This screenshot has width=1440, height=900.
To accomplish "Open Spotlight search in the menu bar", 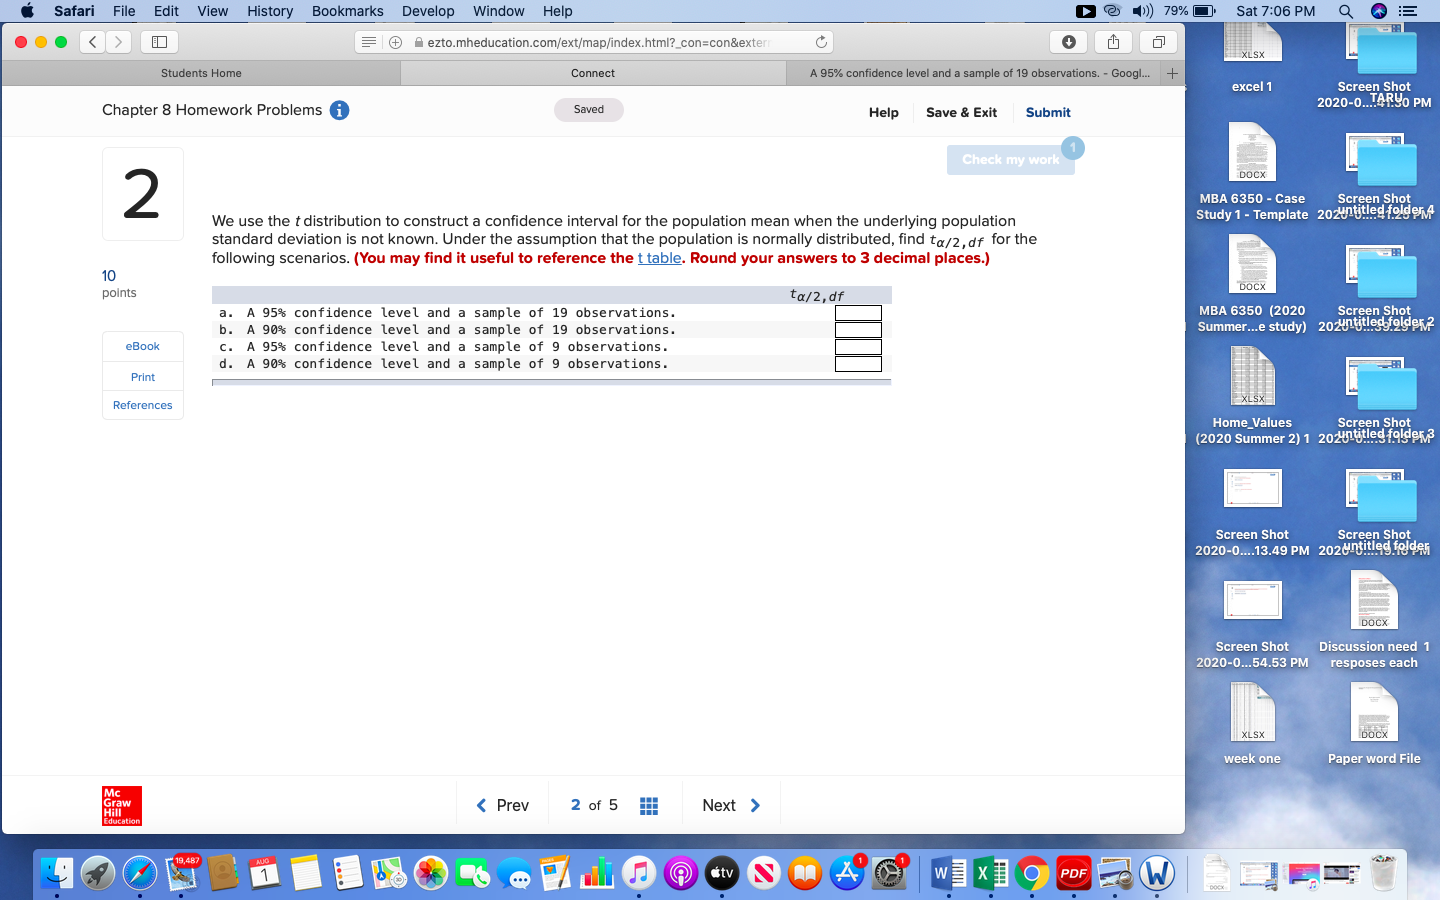I will (1346, 11).
